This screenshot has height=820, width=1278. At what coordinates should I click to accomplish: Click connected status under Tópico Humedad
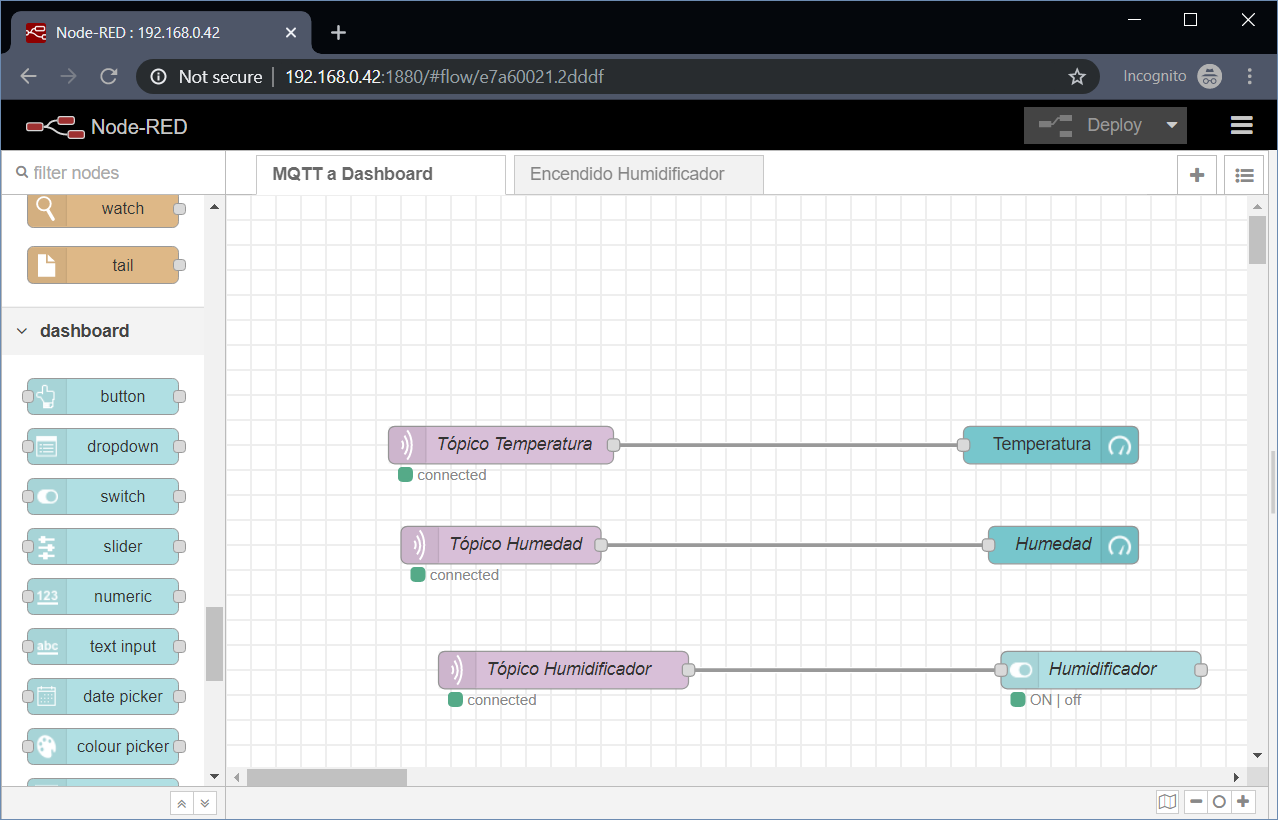tap(464, 575)
